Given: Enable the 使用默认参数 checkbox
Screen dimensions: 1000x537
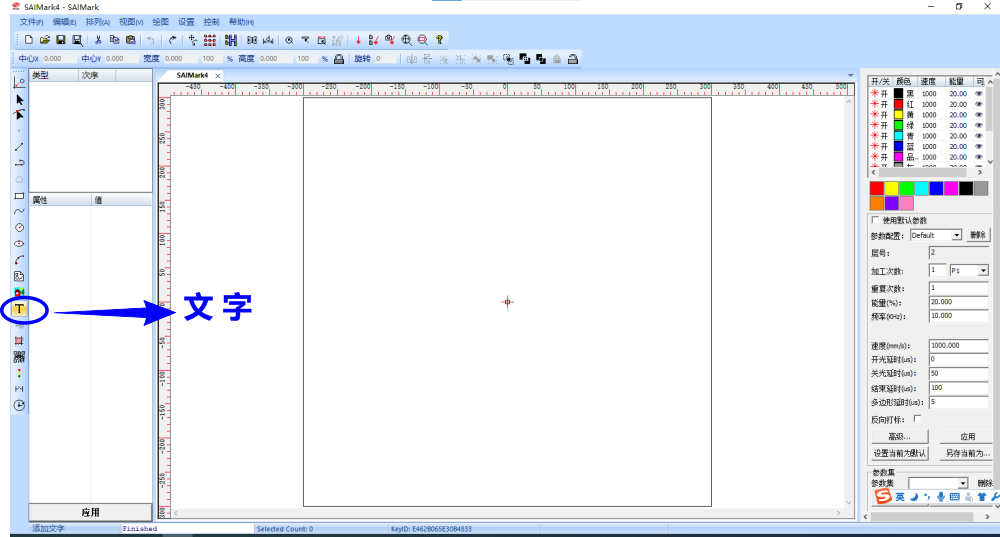Looking at the screenshot, I should tap(876, 220).
